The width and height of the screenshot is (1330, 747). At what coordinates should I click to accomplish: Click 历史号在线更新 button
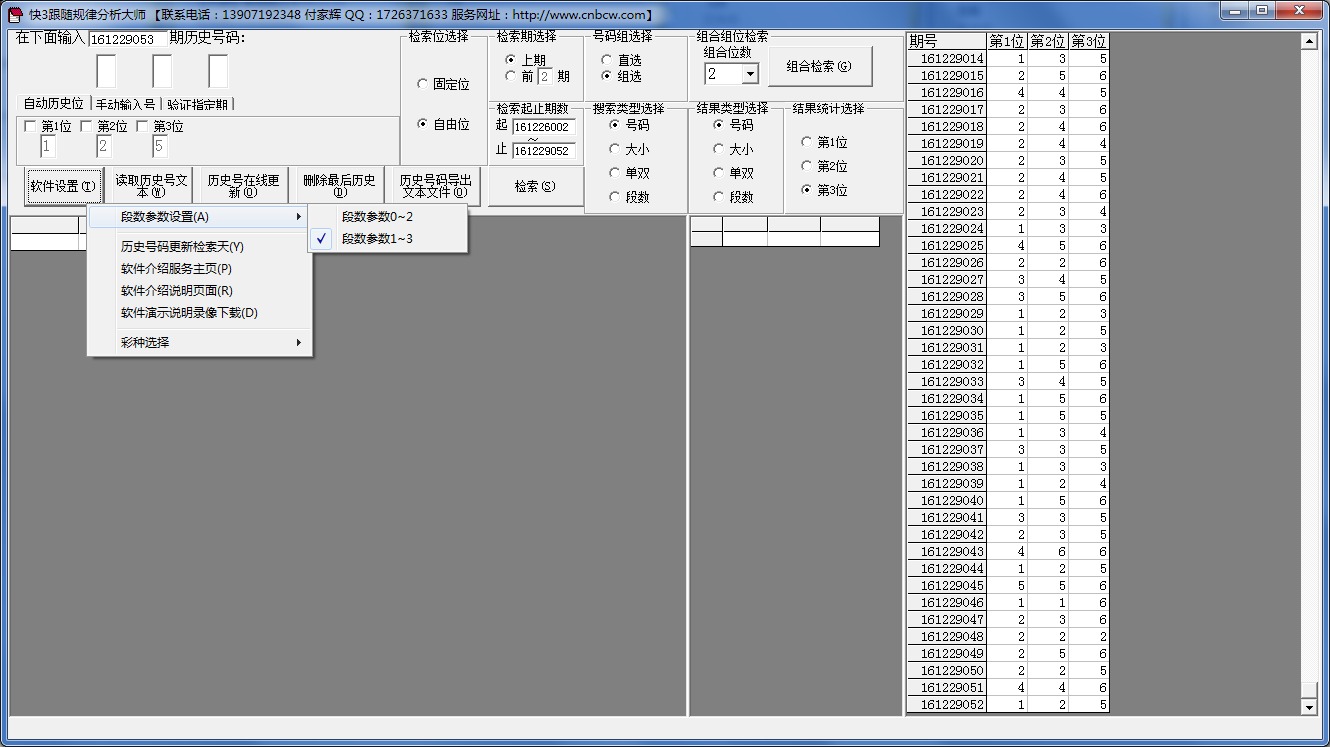[x=243, y=187]
